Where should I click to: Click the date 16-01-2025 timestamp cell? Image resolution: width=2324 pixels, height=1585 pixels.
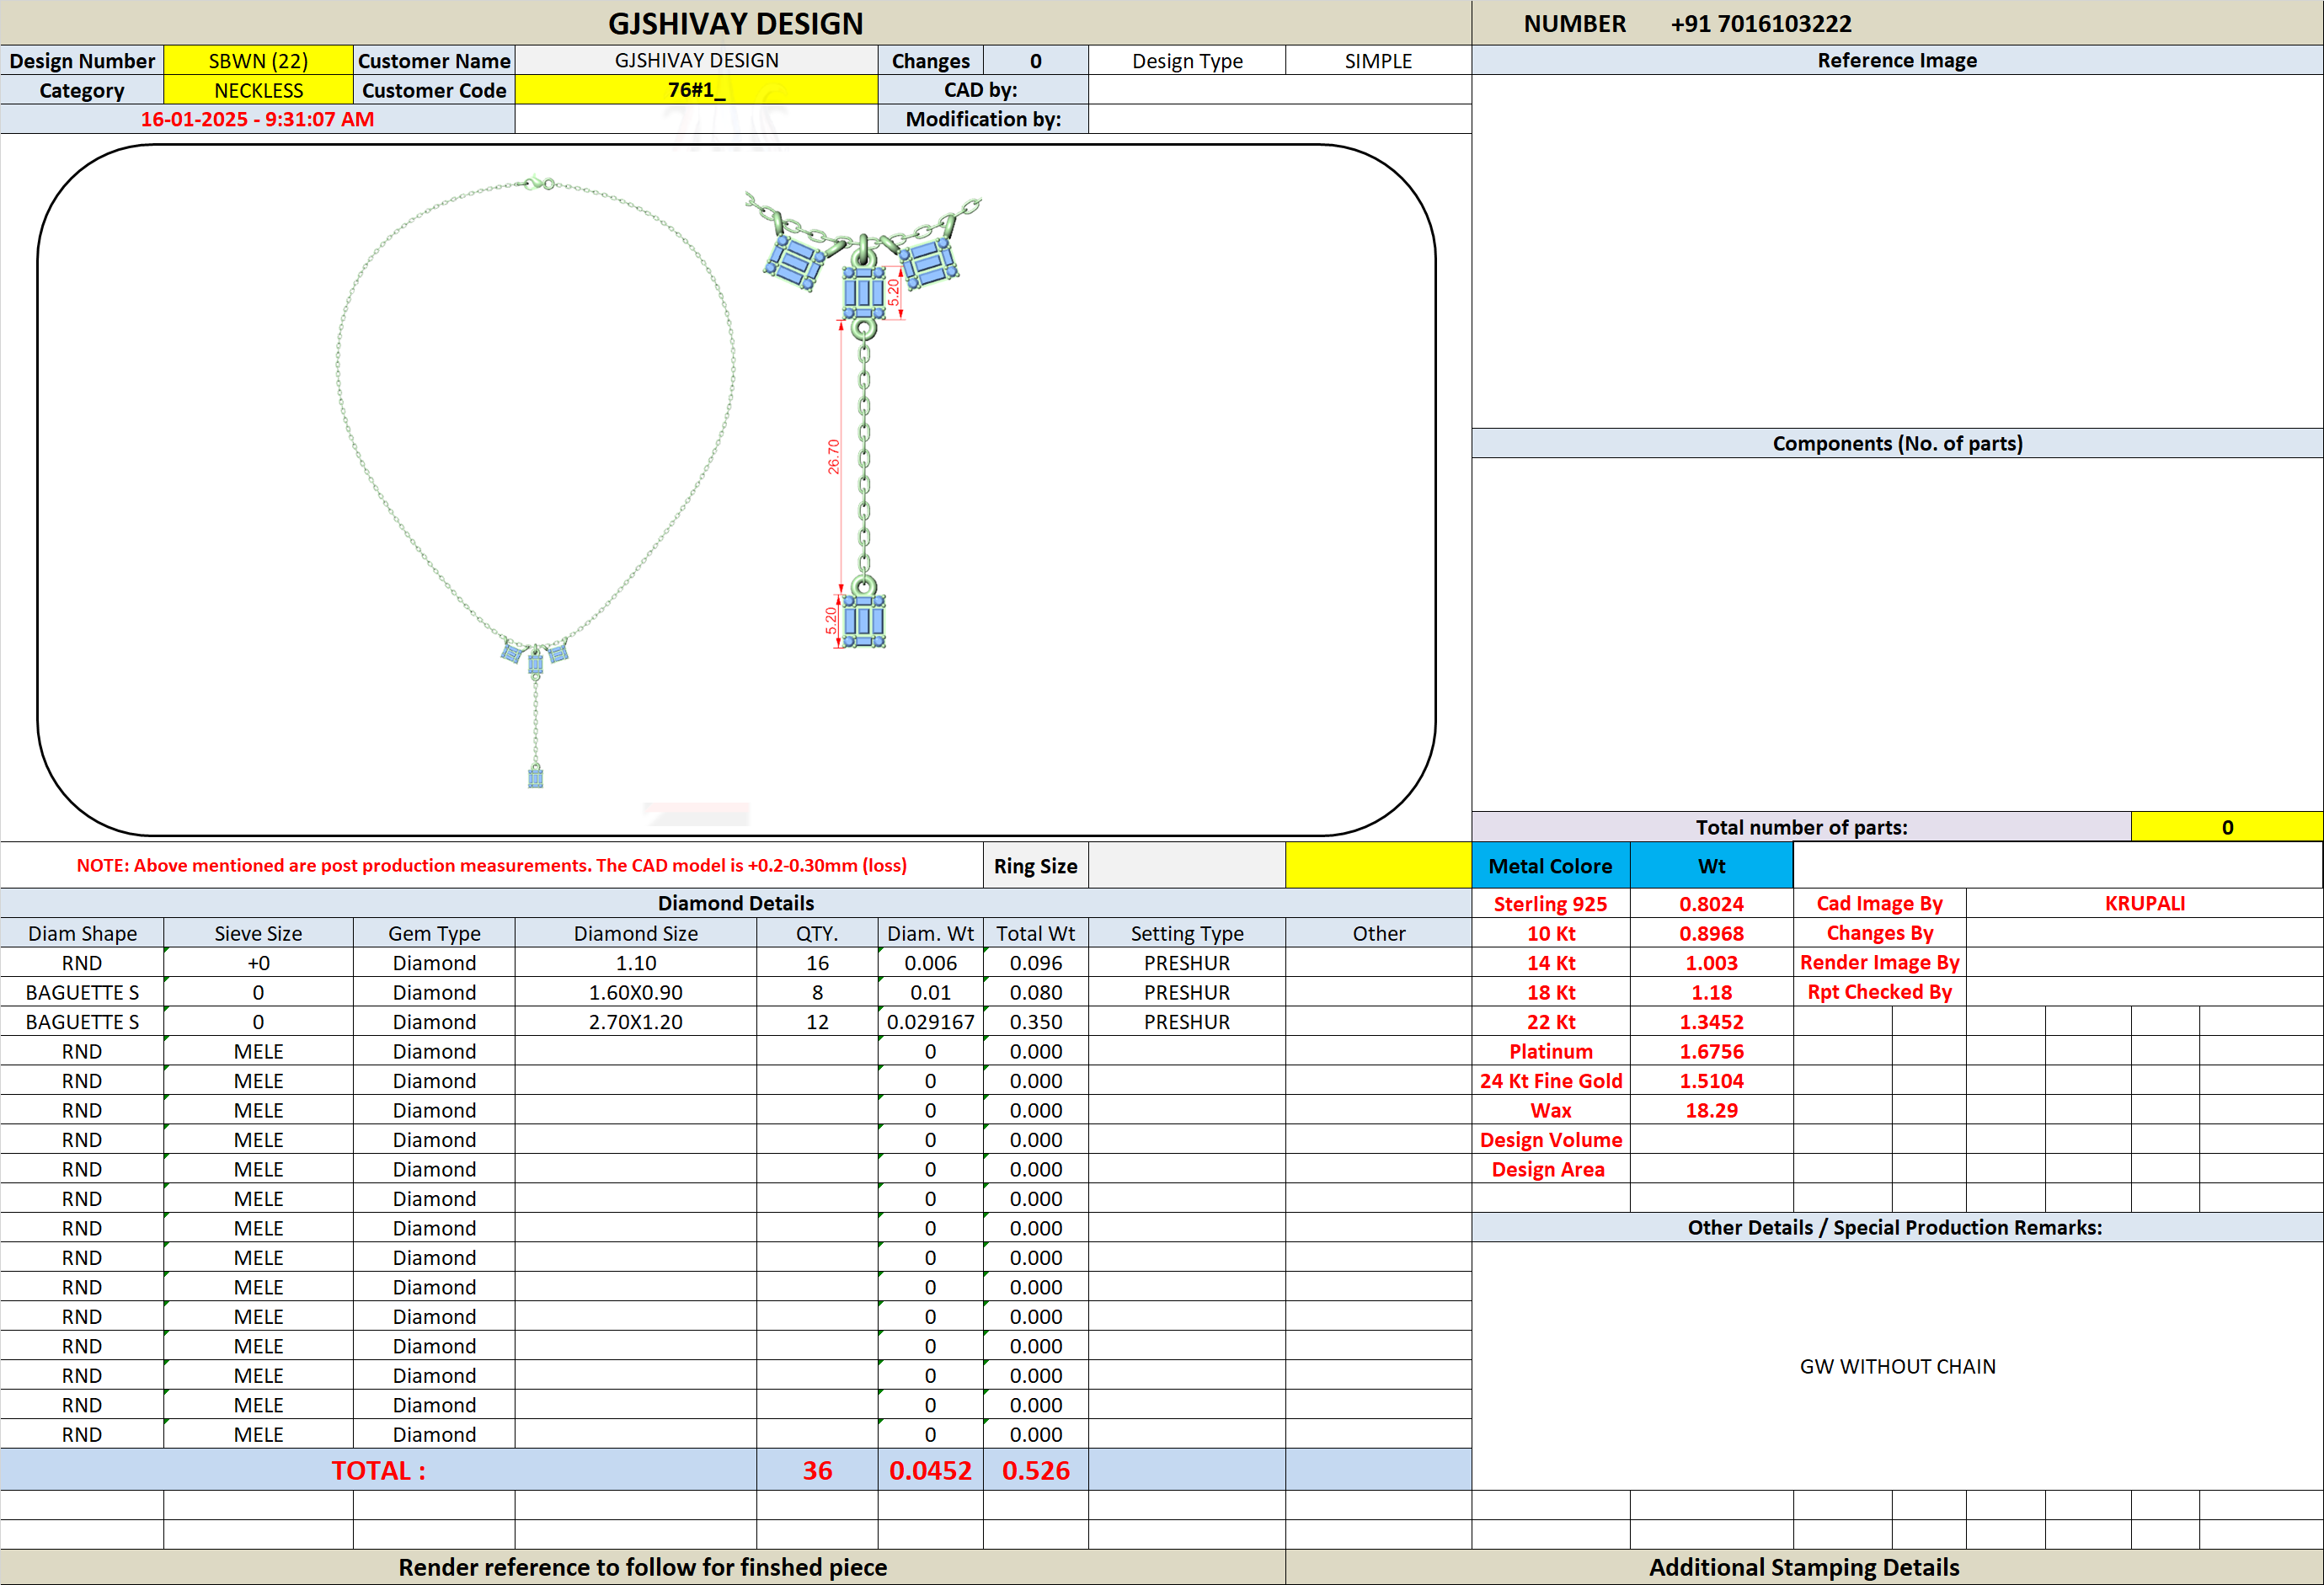(257, 119)
